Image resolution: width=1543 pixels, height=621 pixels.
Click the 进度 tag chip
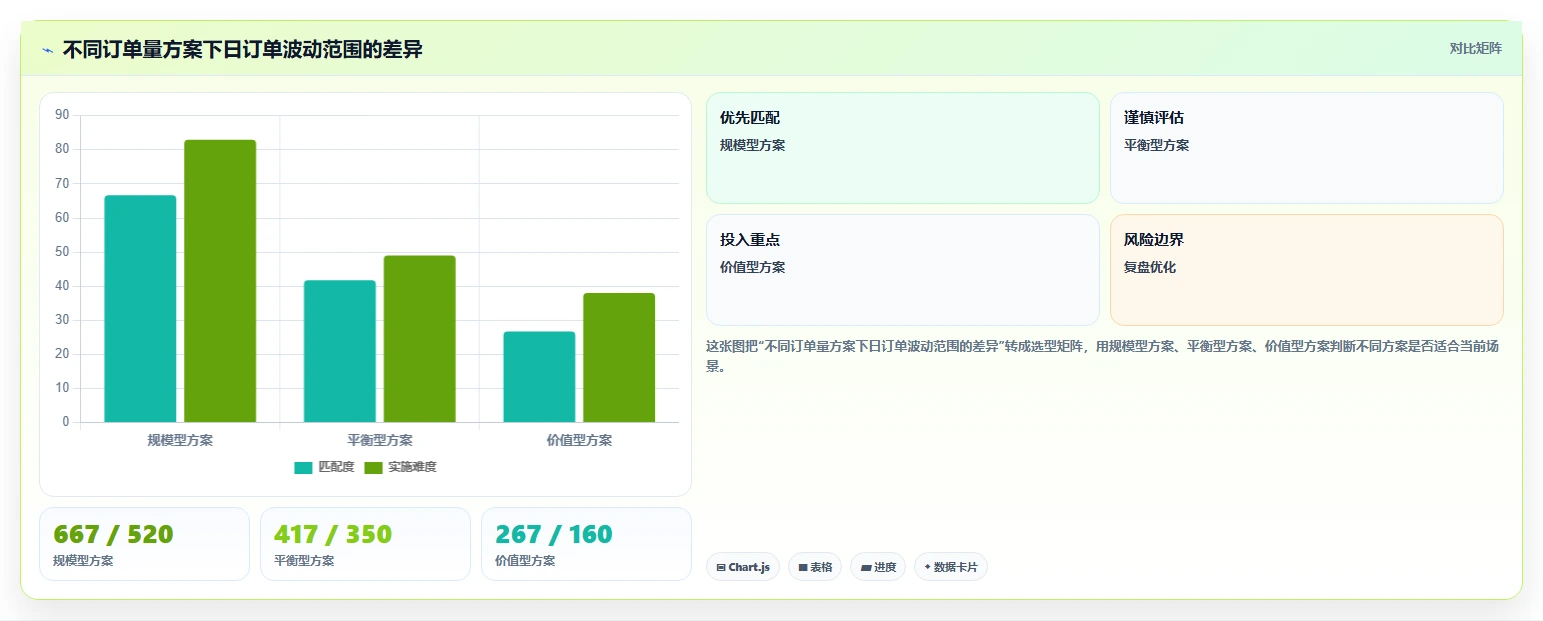pyautogui.click(x=878, y=567)
